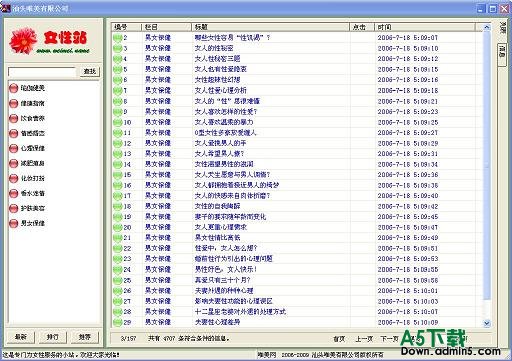Click the 推荐 recommend button
Viewport: 512px width, 361px height.
point(85,337)
